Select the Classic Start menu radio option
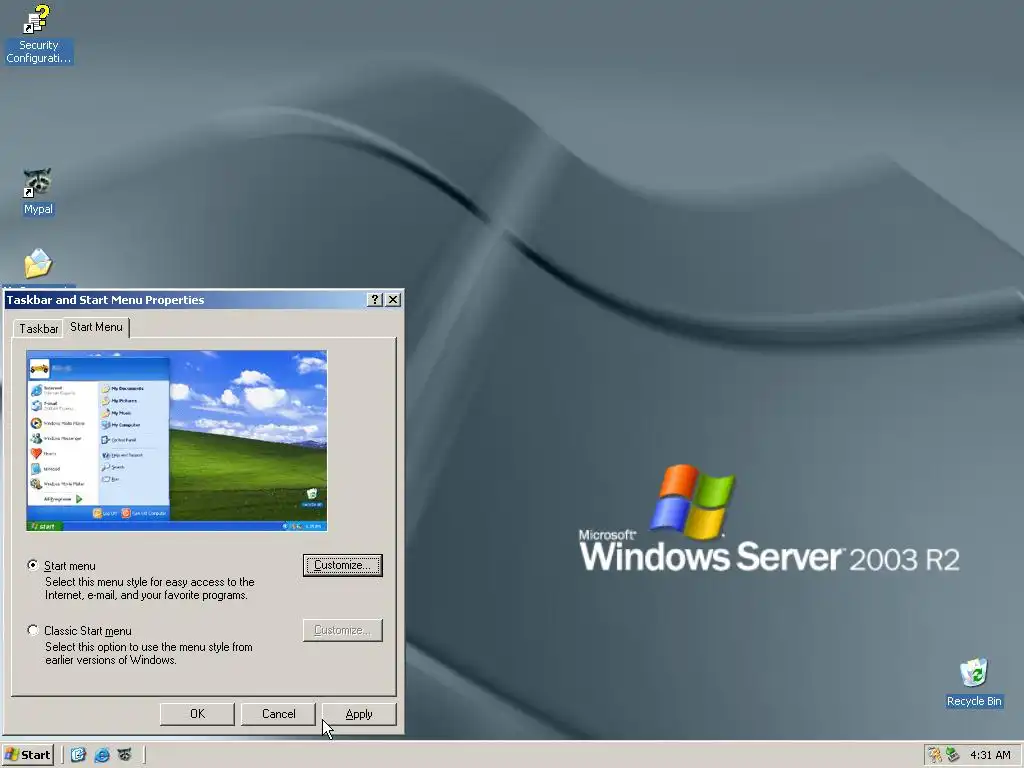The image size is (1024, 768). coord(33,630)
